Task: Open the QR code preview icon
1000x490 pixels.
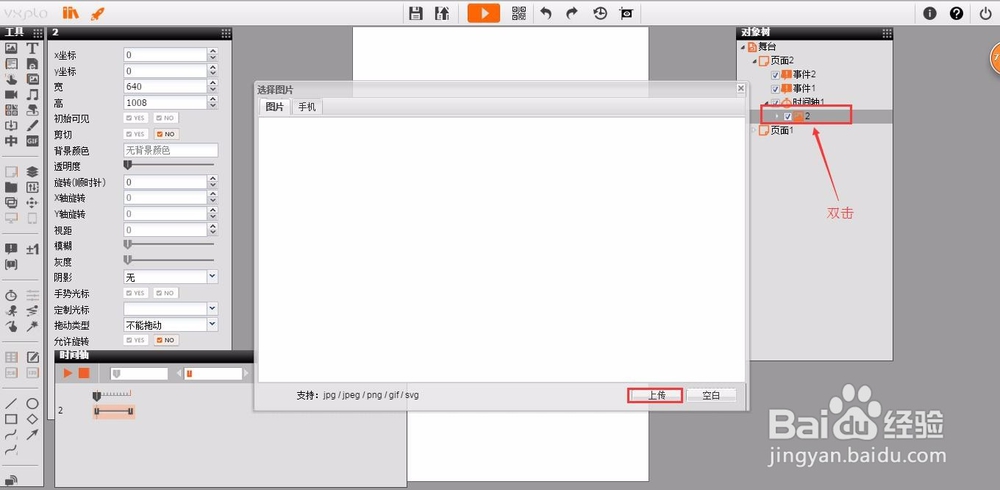Action: point(519,13)
